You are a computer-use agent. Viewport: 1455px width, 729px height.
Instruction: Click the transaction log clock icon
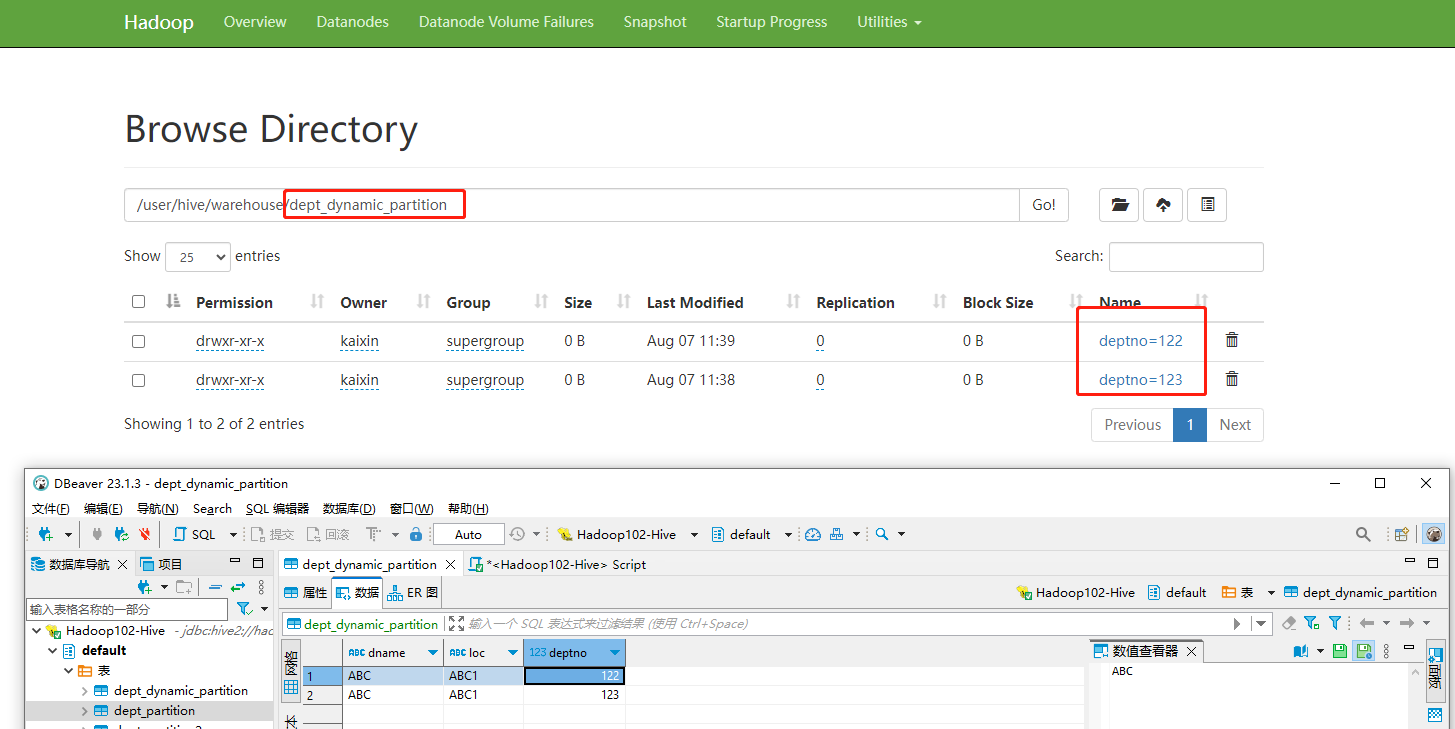(x=517, y=534)
